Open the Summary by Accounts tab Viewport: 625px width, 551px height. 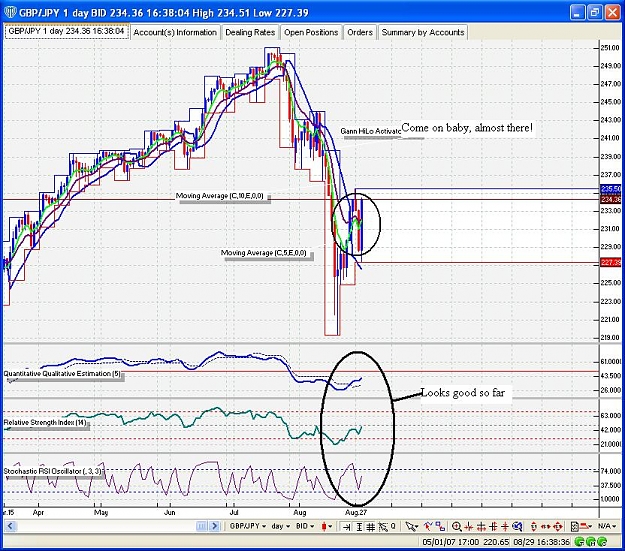coord(423,32)
